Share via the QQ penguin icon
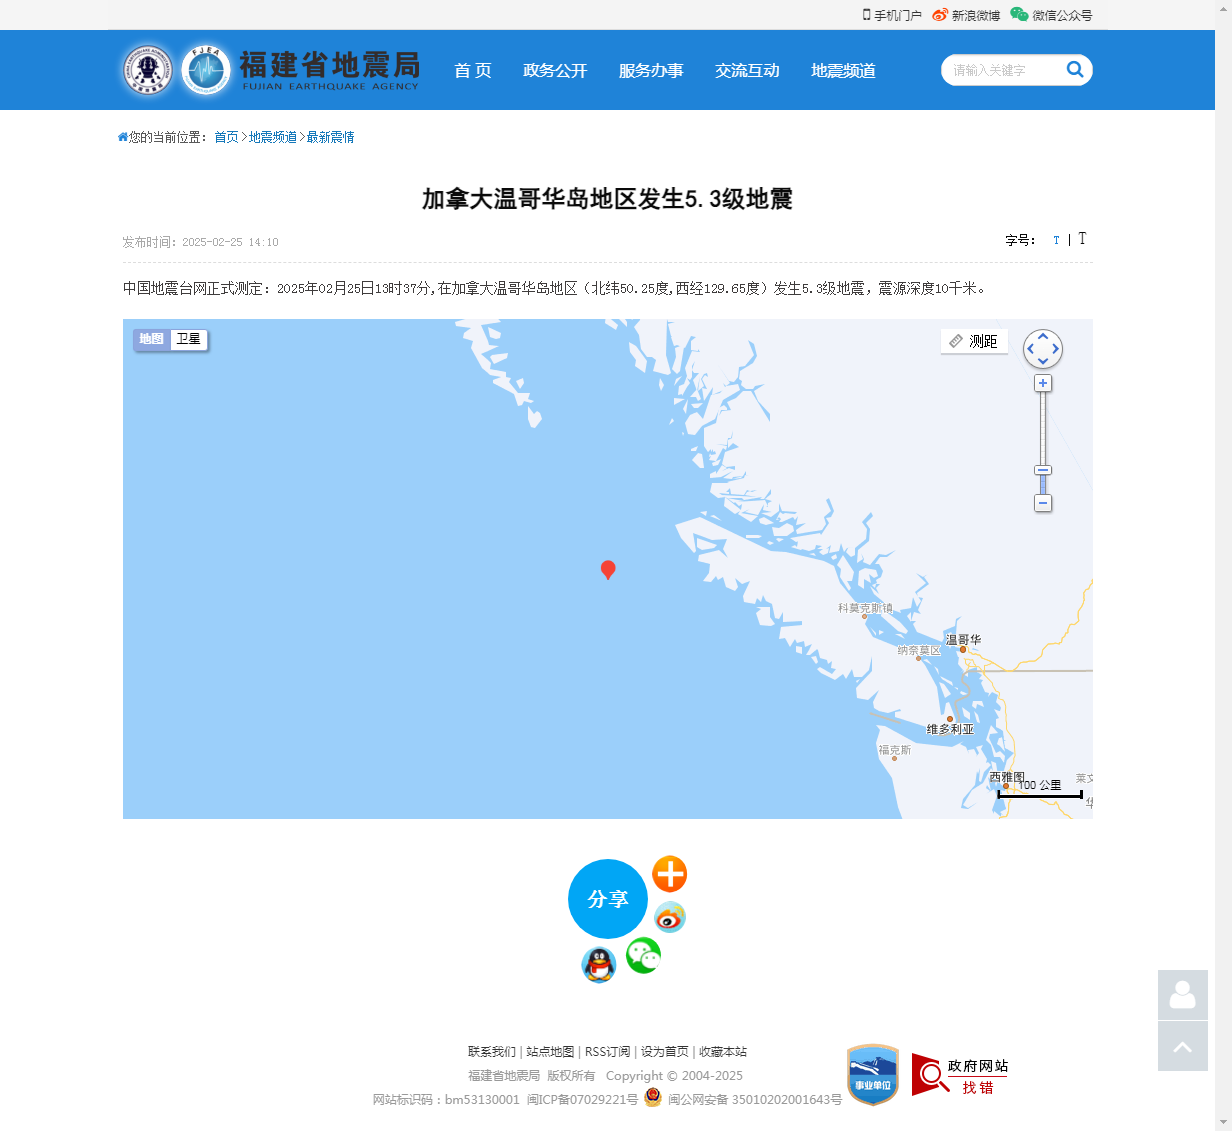Image resolution: width=1232 pixels, height=1131 pixels. [x=599, y=965]
